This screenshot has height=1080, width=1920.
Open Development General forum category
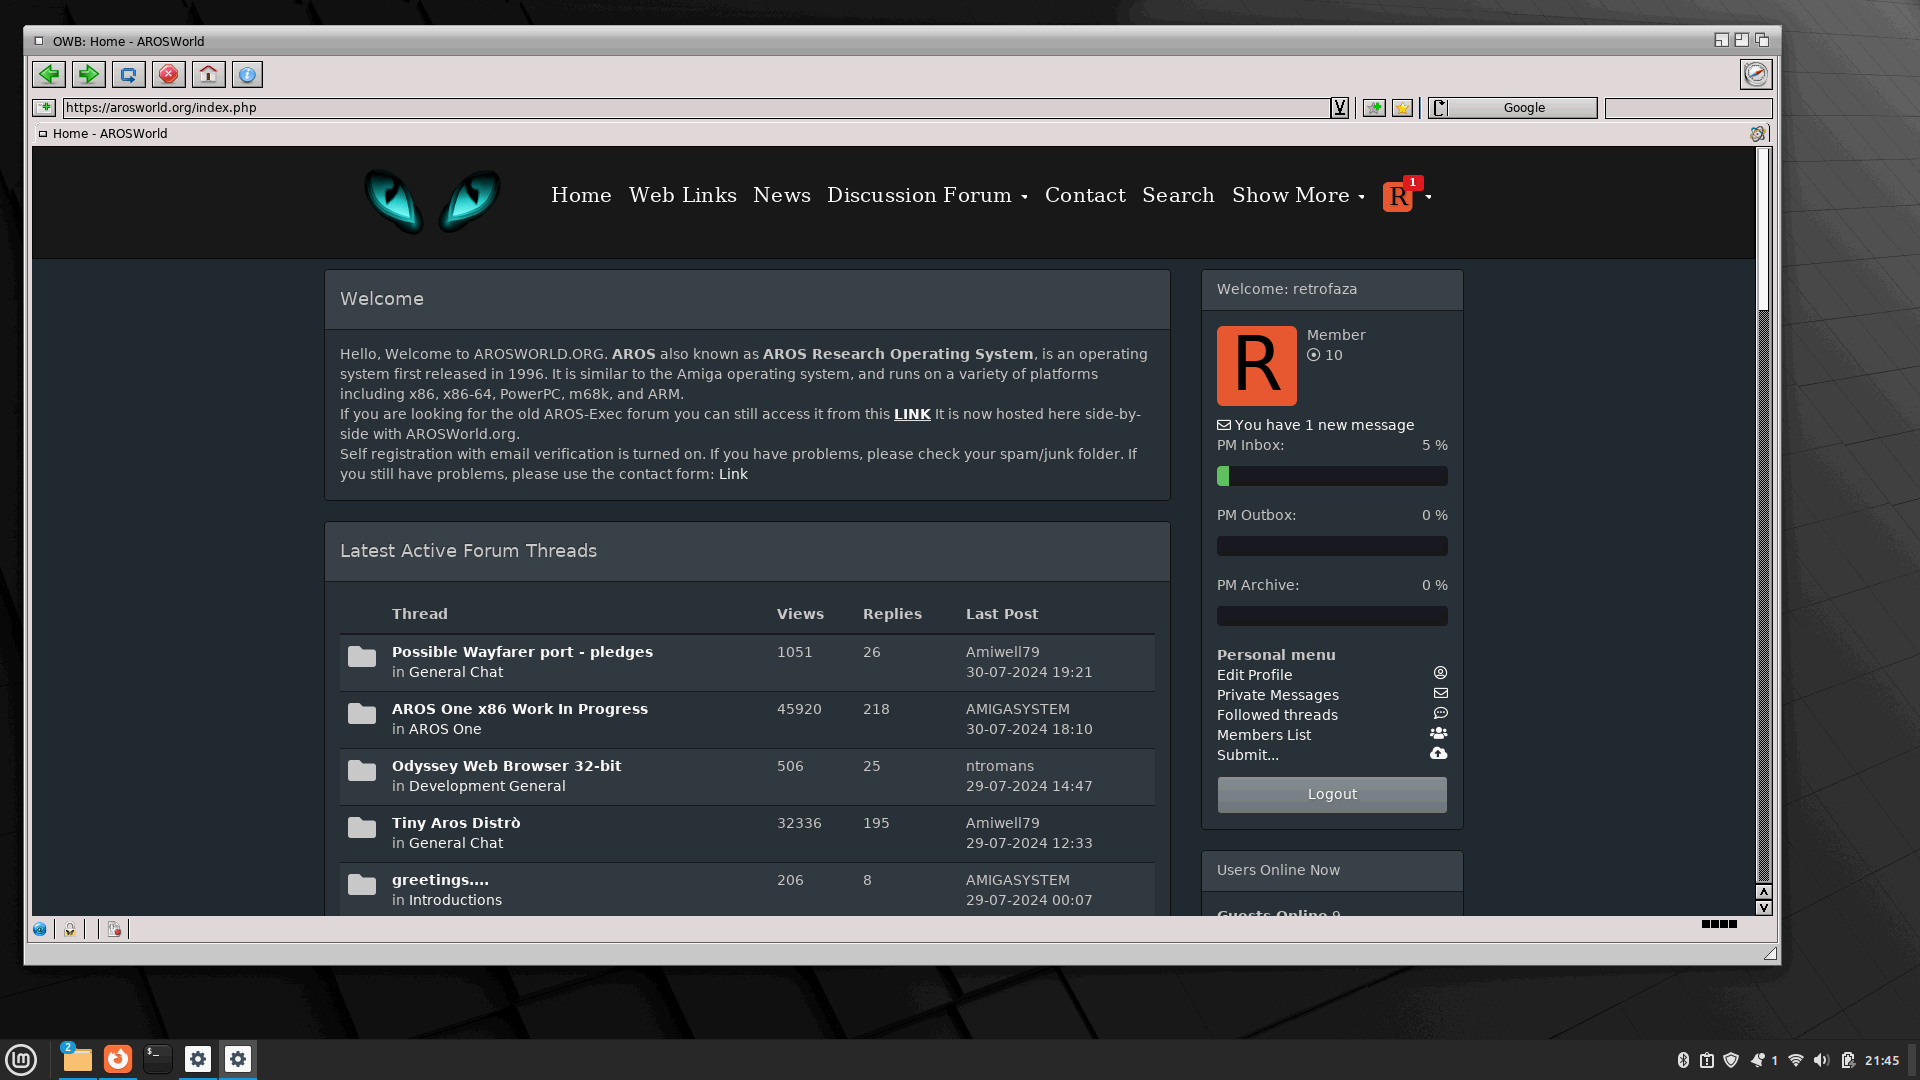487,786
